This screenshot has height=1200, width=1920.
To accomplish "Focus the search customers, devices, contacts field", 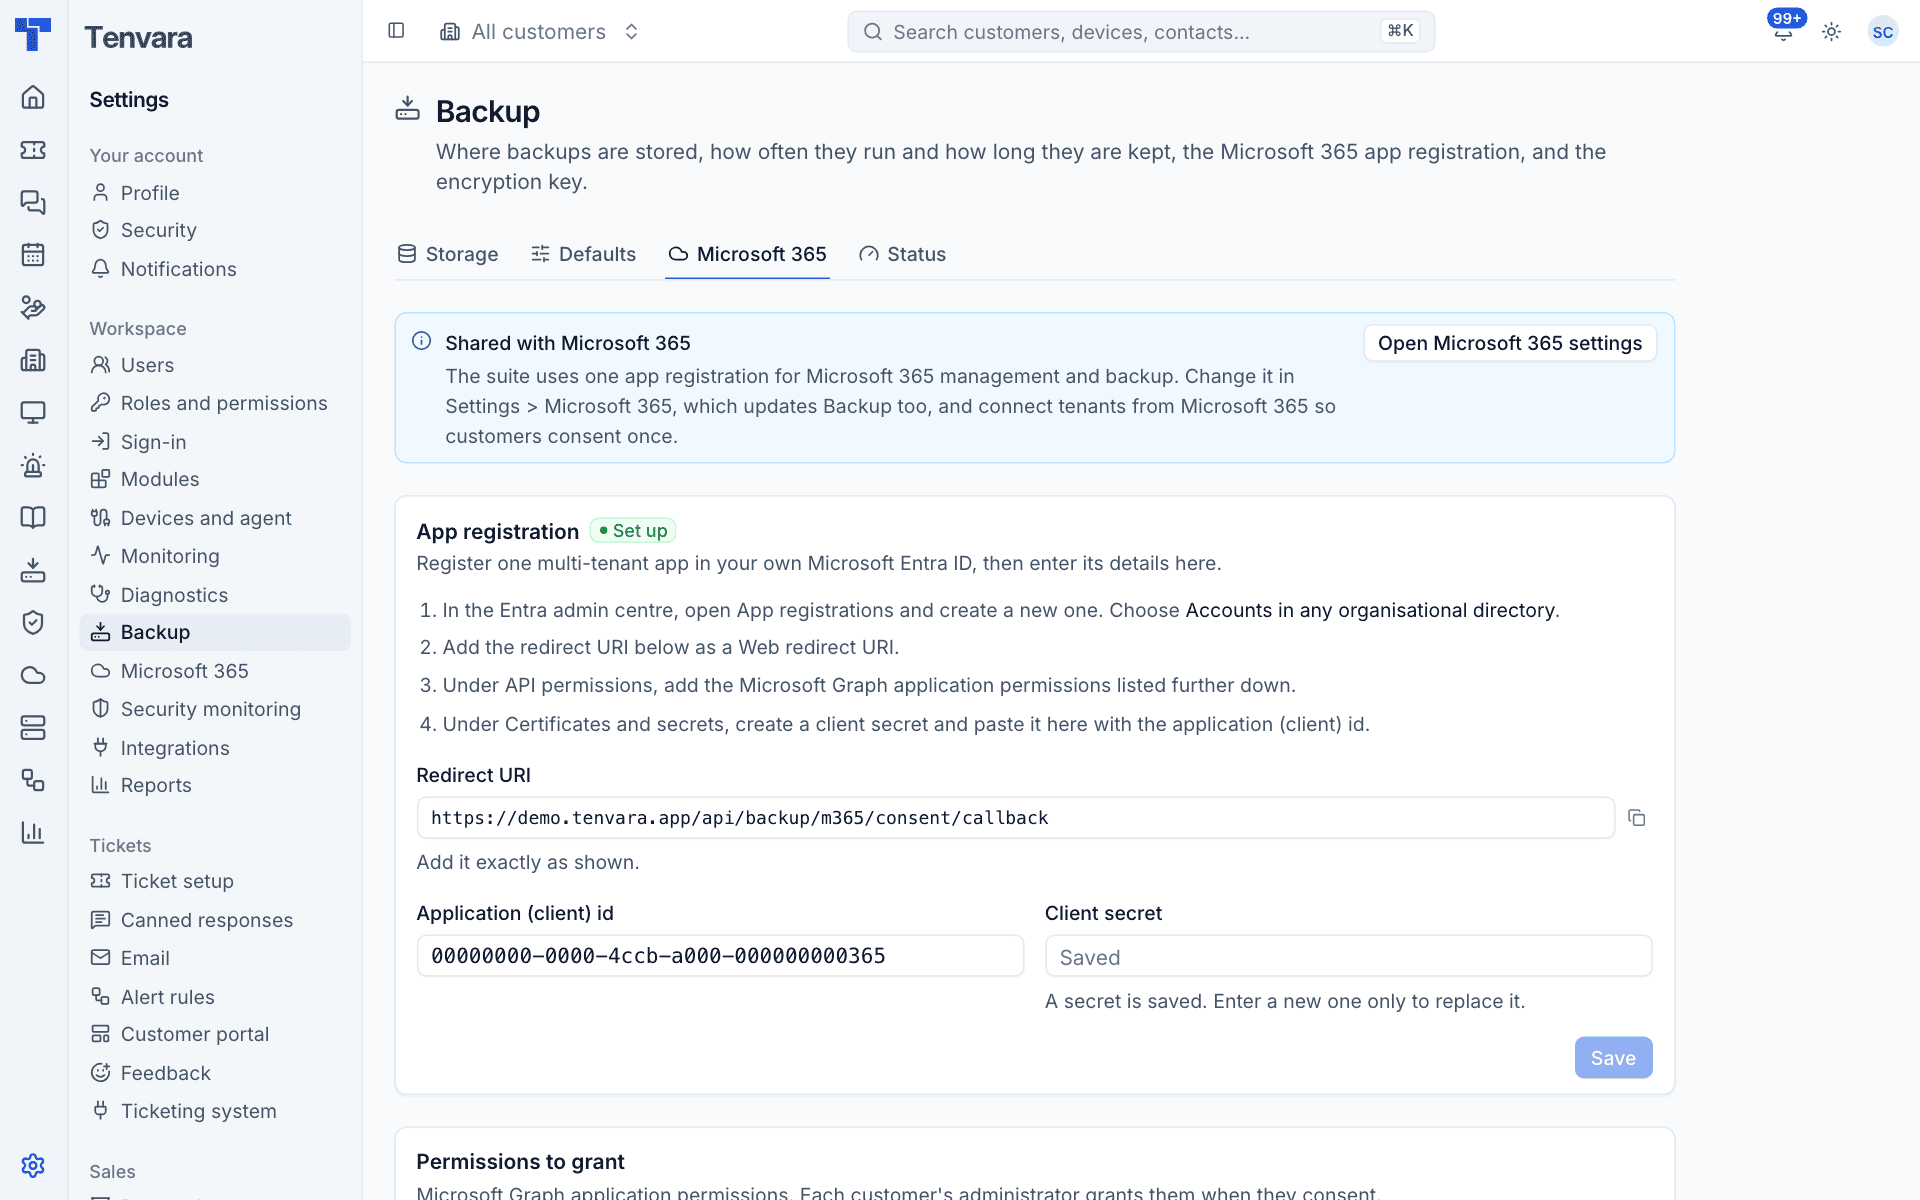I will tap(1141, 32).
